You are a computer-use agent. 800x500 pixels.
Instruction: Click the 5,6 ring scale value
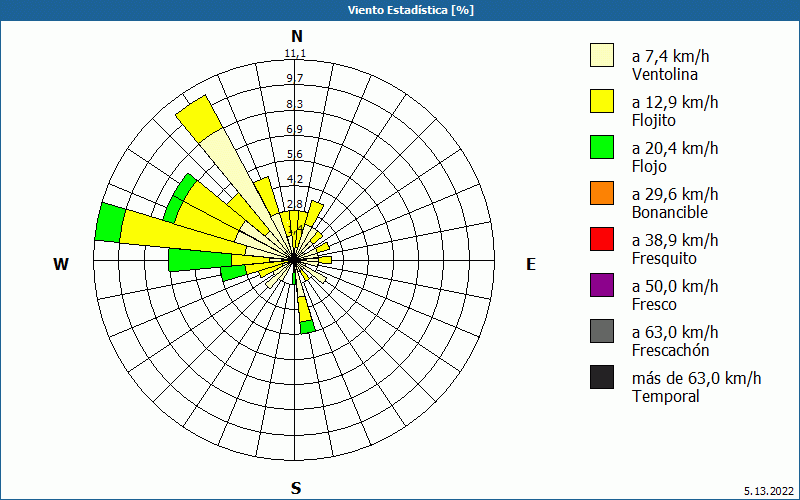295,154
